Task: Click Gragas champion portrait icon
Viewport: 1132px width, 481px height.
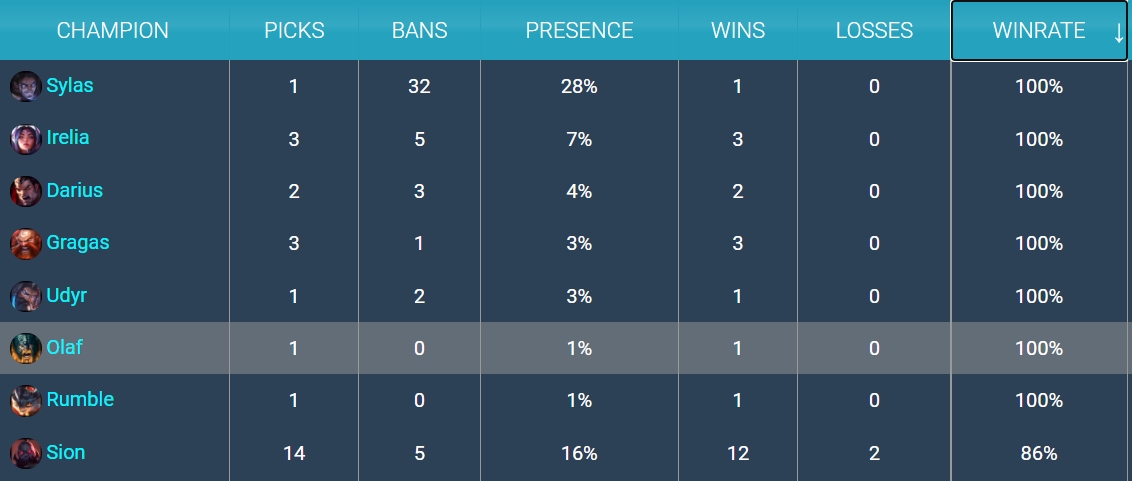Action: point(25,243)
